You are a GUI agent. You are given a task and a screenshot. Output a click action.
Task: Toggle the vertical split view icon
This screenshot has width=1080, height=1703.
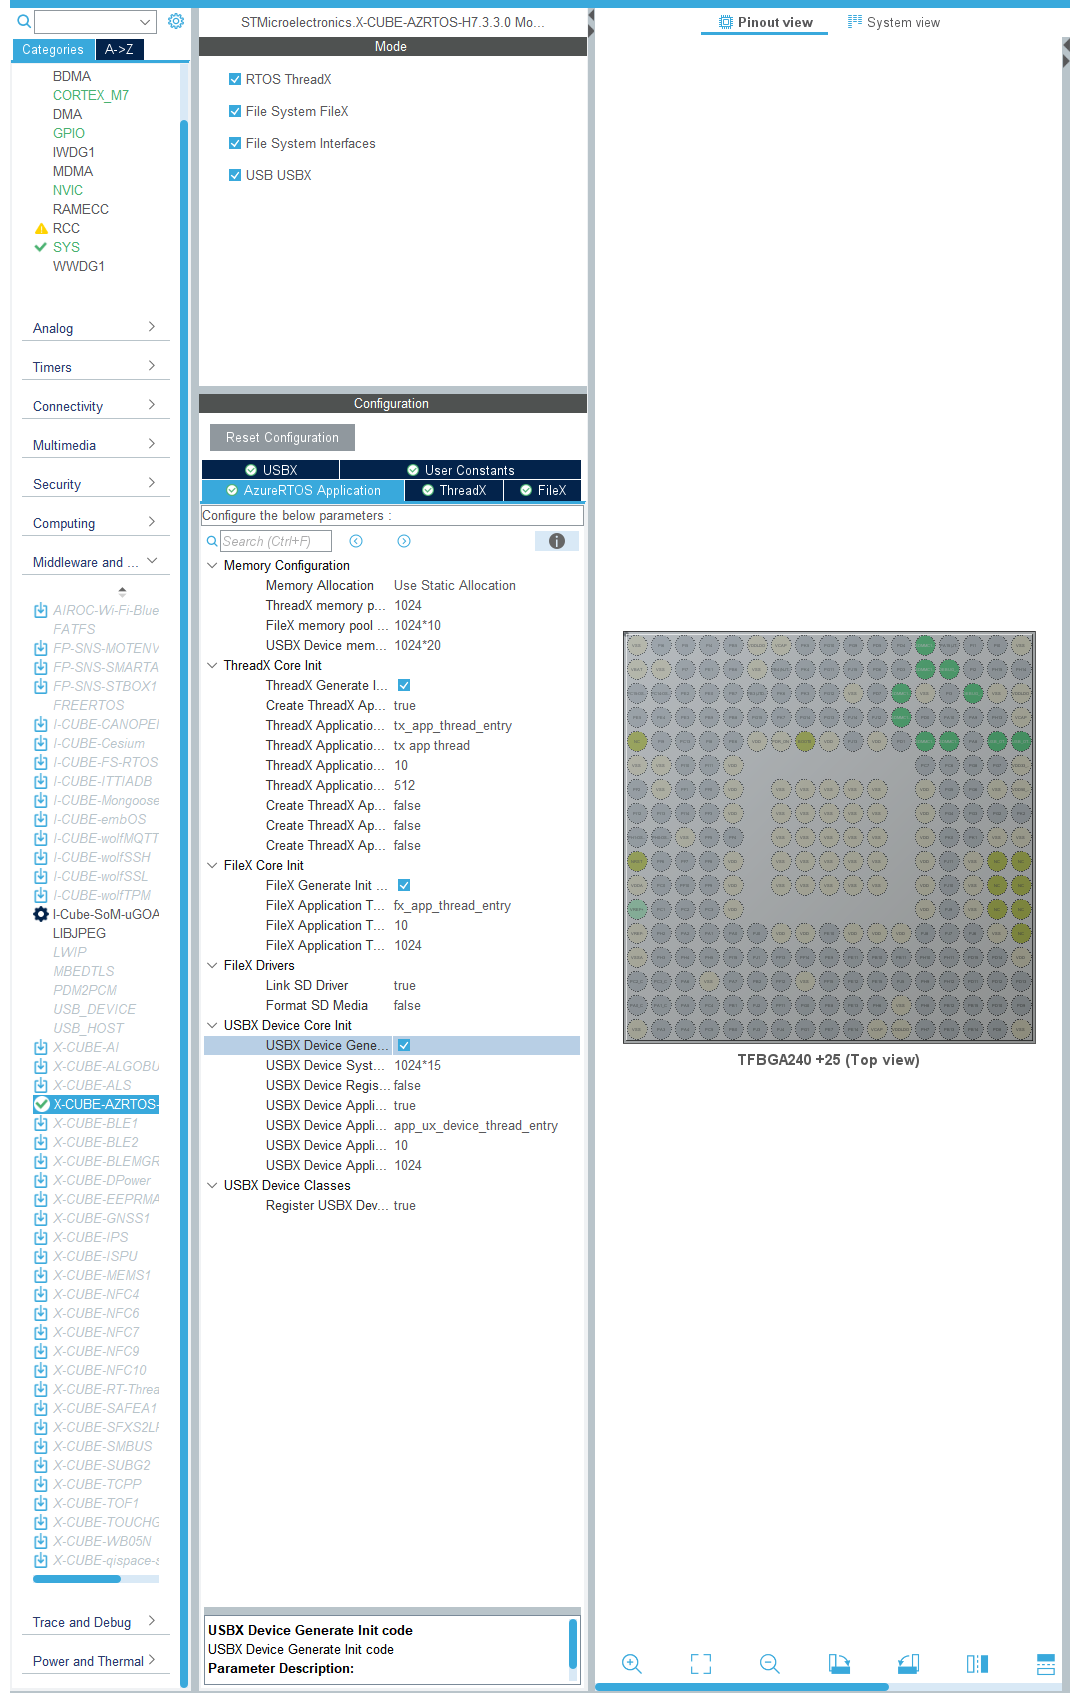point(977,1663)
